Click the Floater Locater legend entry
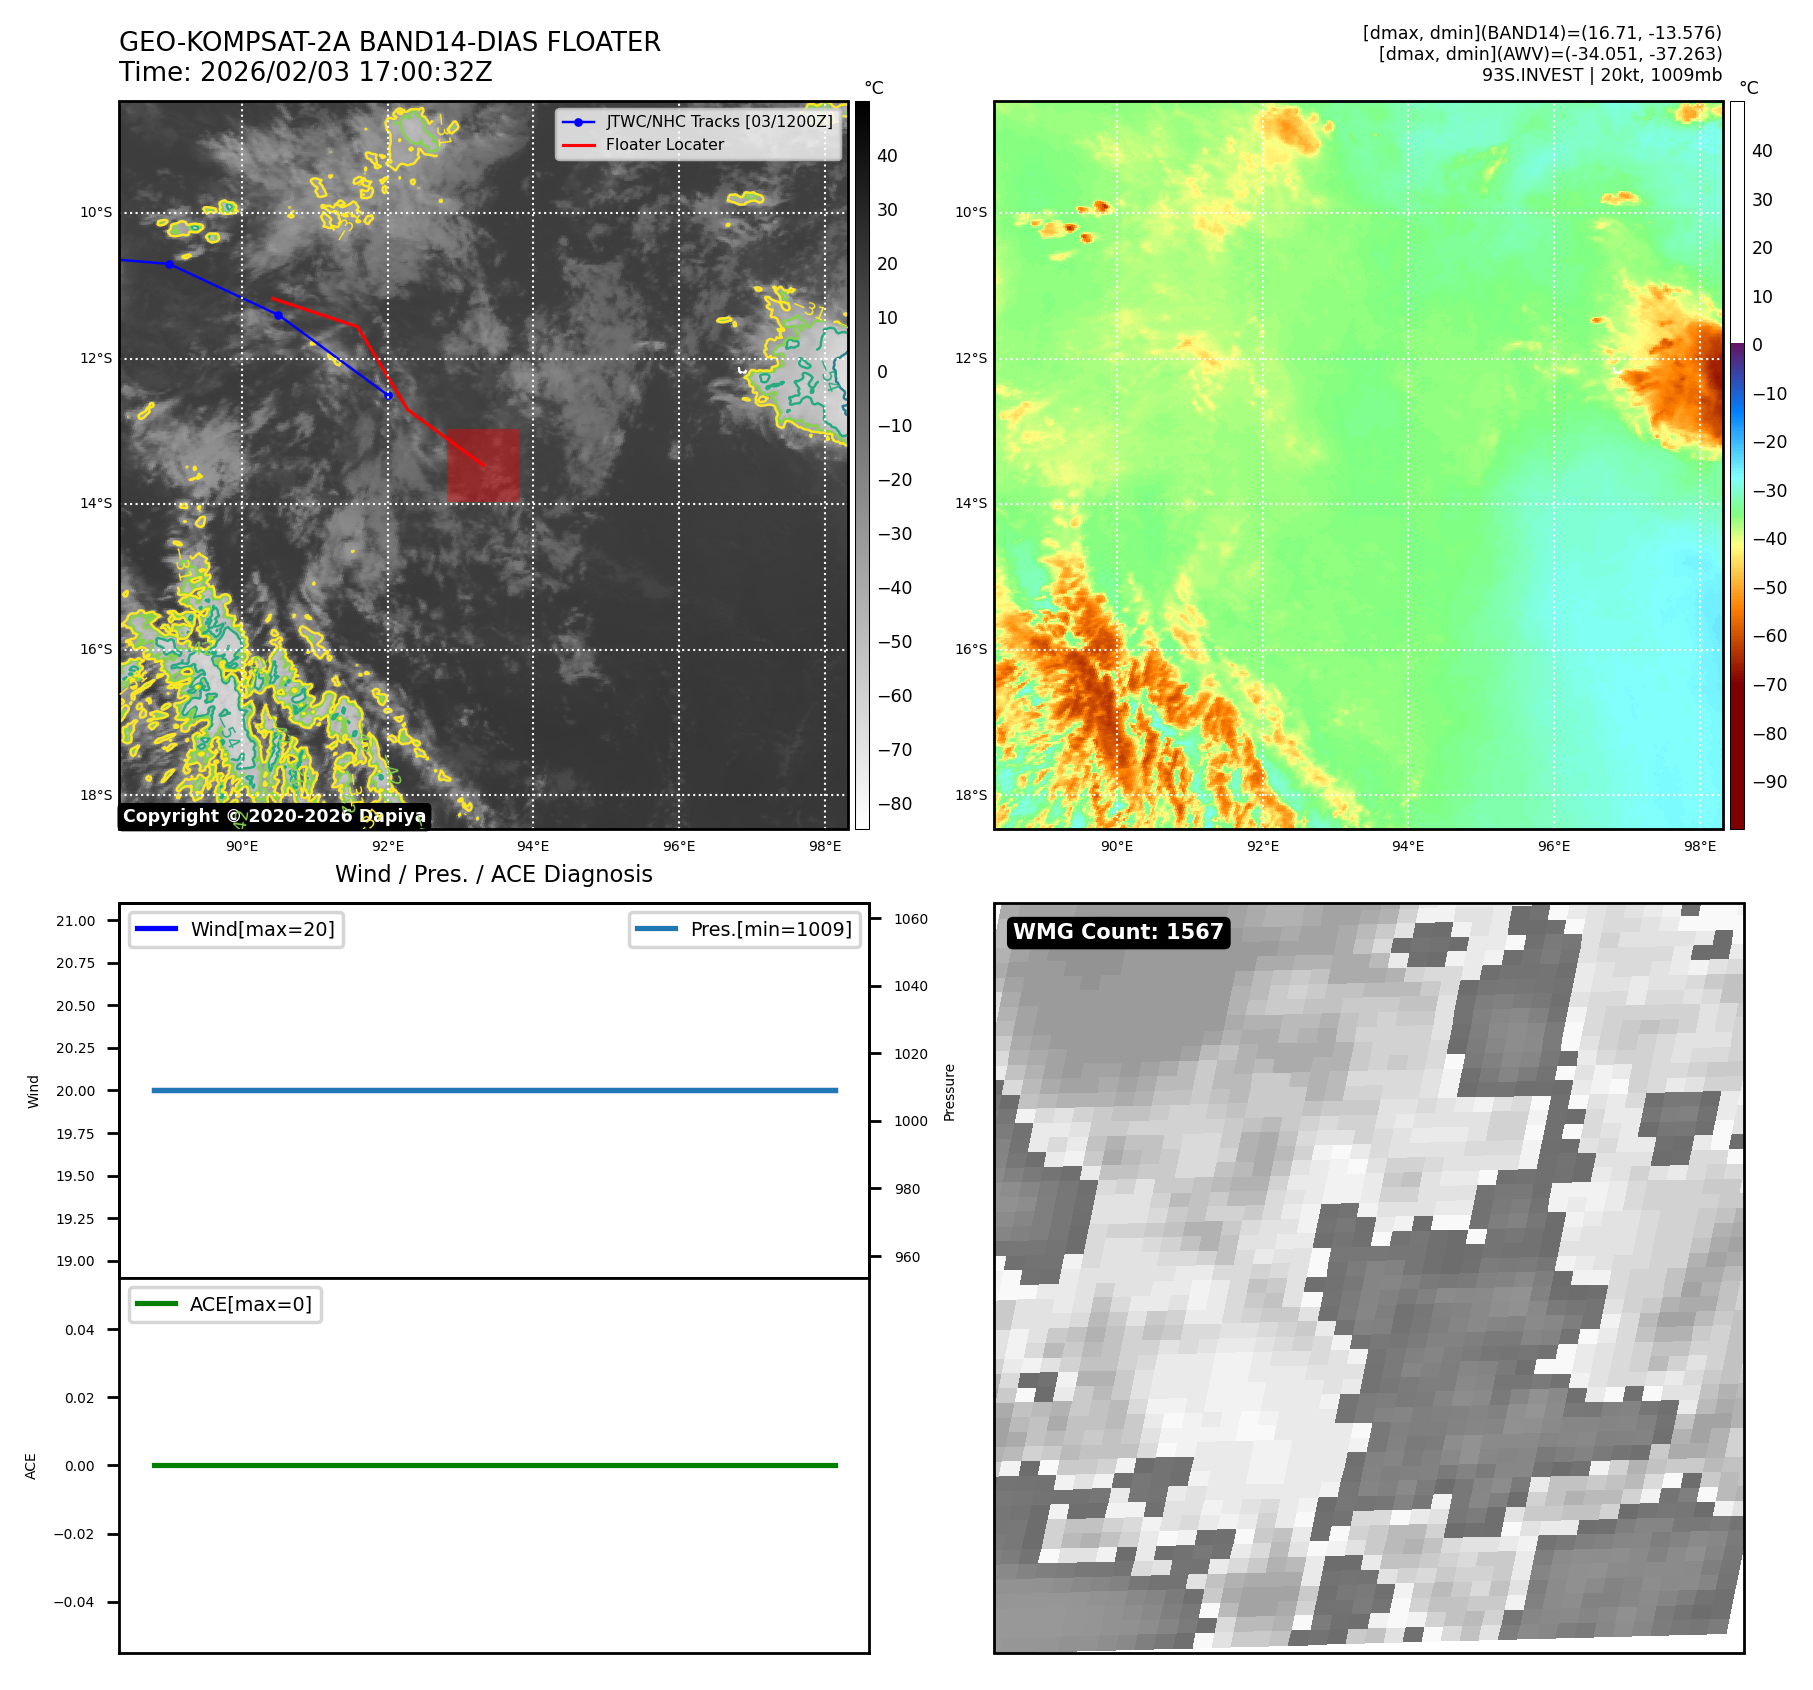Image resolution: width=1813 pixels, height=1690 pixels. 664,145
